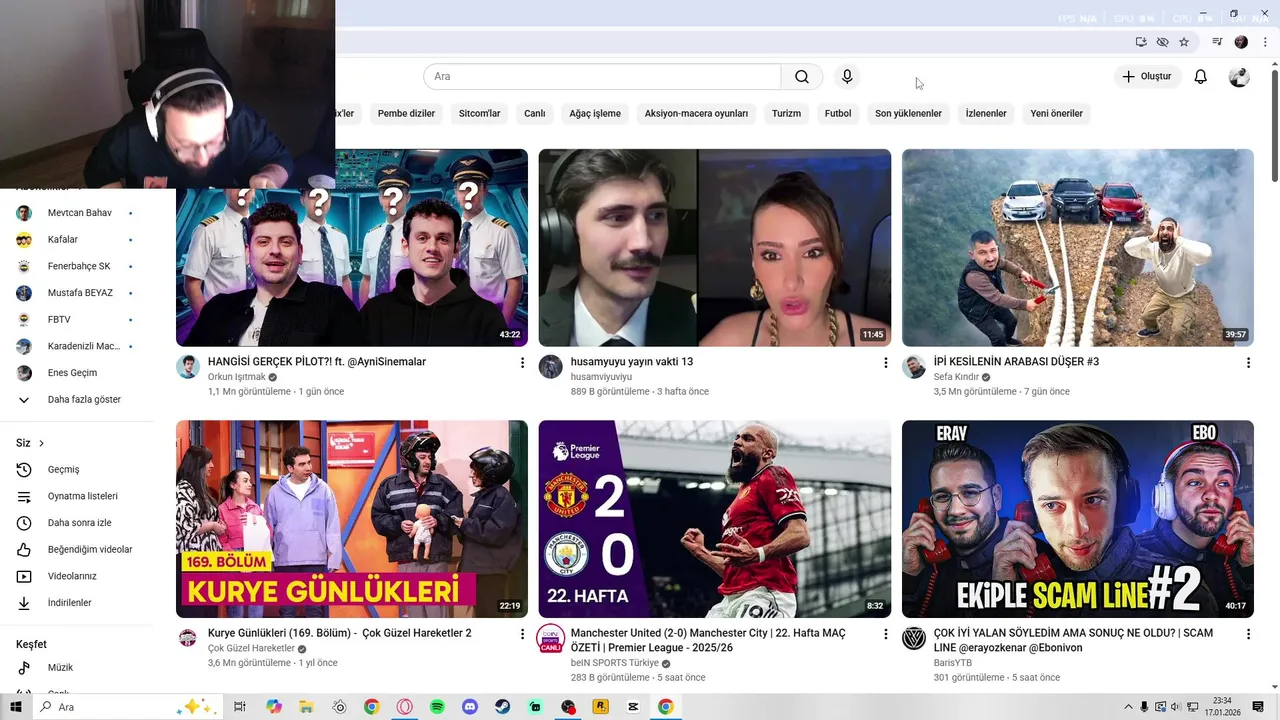Open Manchester United 2-0 highlights thumbnail
The height and width of the screenshot is (720, 1280).
point(714,519)
